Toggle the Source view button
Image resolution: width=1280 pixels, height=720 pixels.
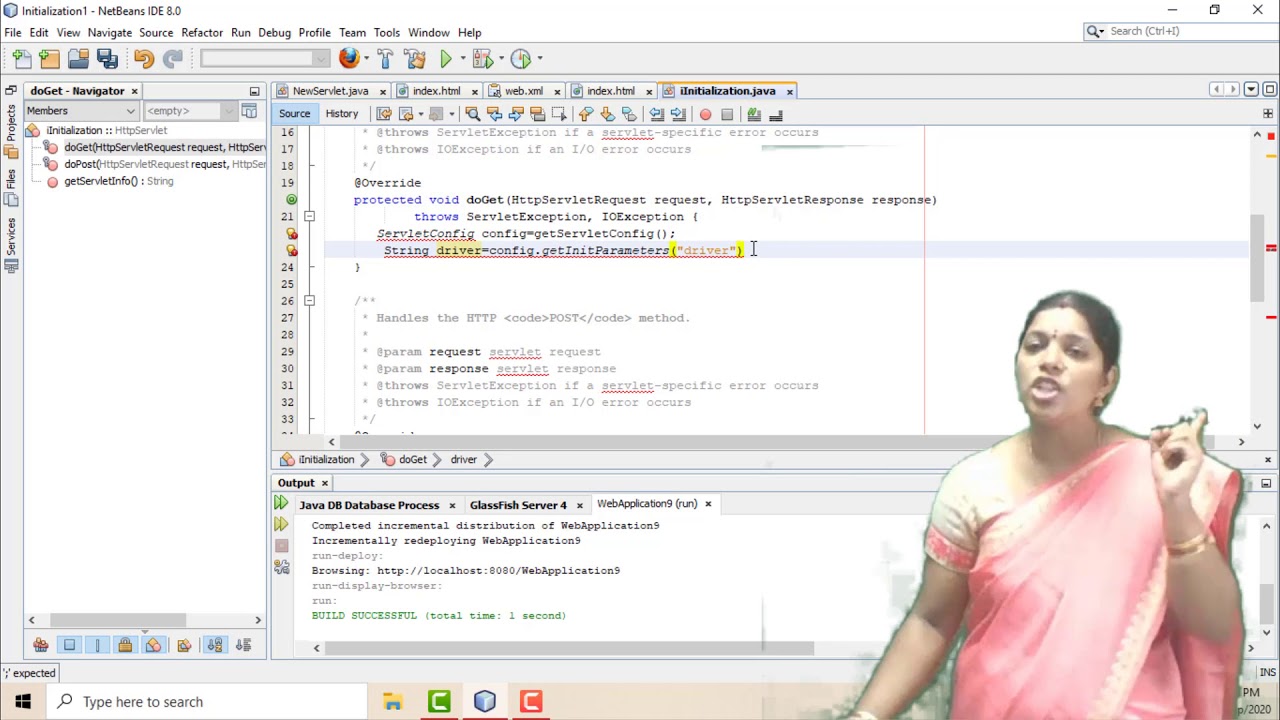coord(294,114)
